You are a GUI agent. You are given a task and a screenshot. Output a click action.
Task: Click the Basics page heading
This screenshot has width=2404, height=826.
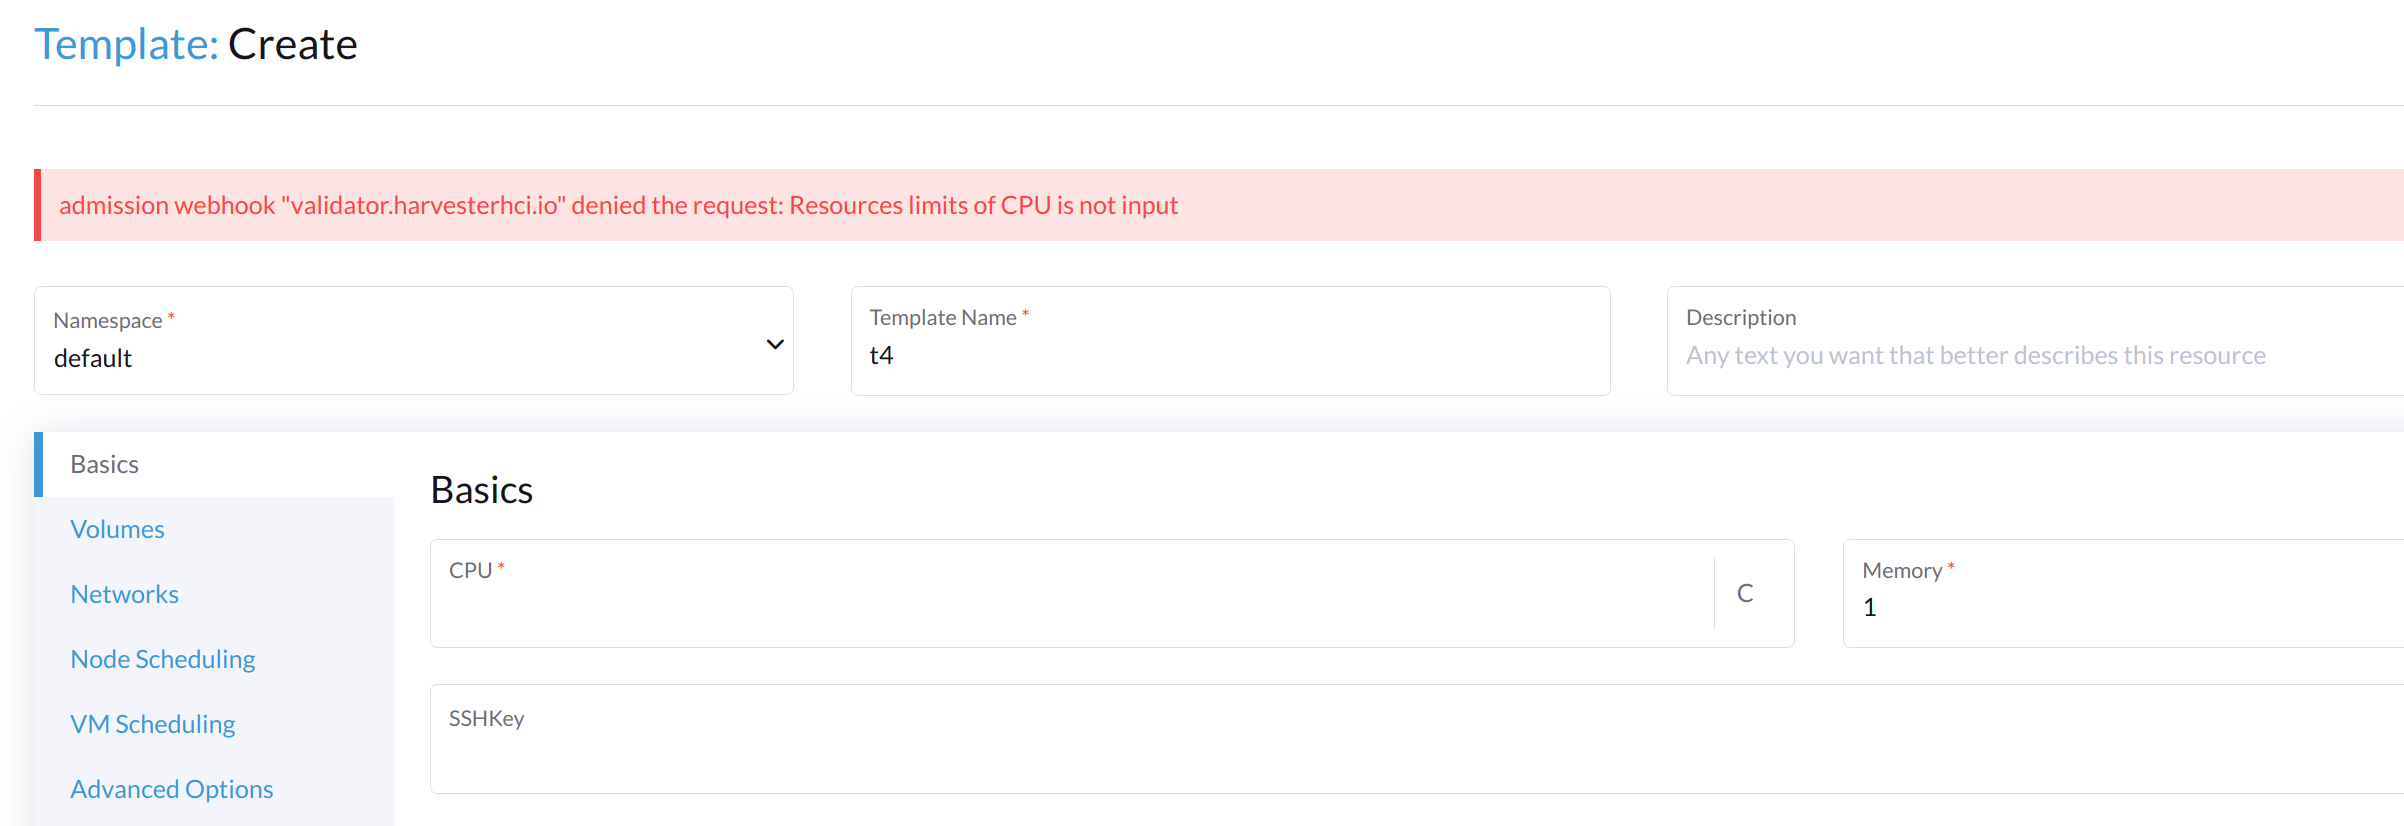[481, 489]
